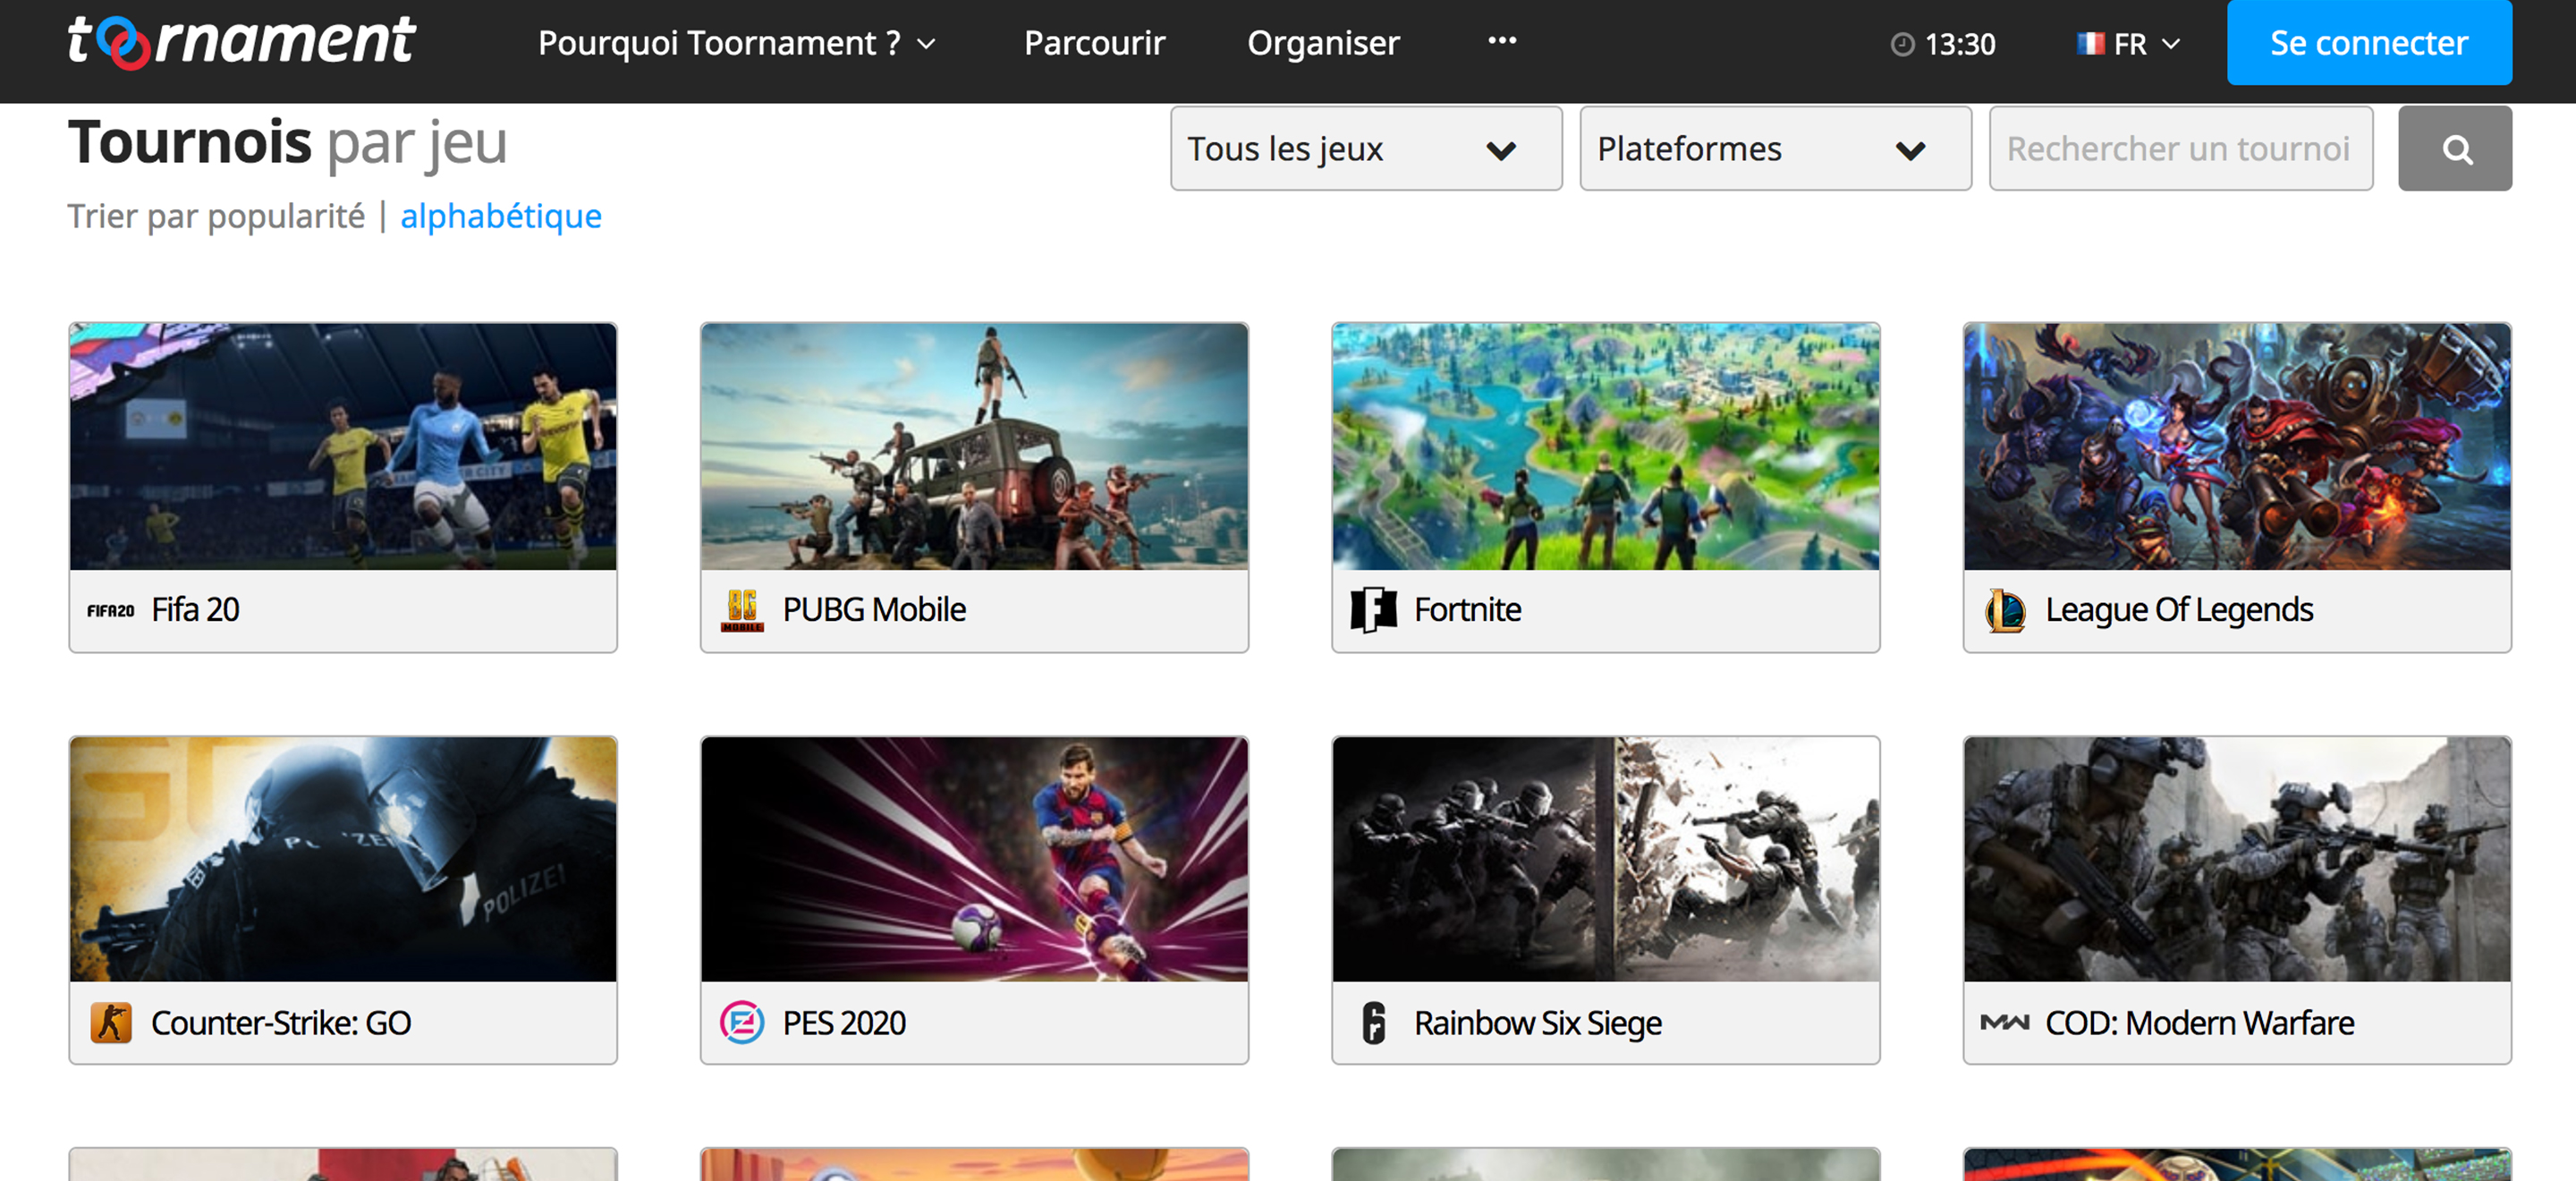
Task: Click the COD: Modern Warfare cover image
Action: [x=2237, y=859]
